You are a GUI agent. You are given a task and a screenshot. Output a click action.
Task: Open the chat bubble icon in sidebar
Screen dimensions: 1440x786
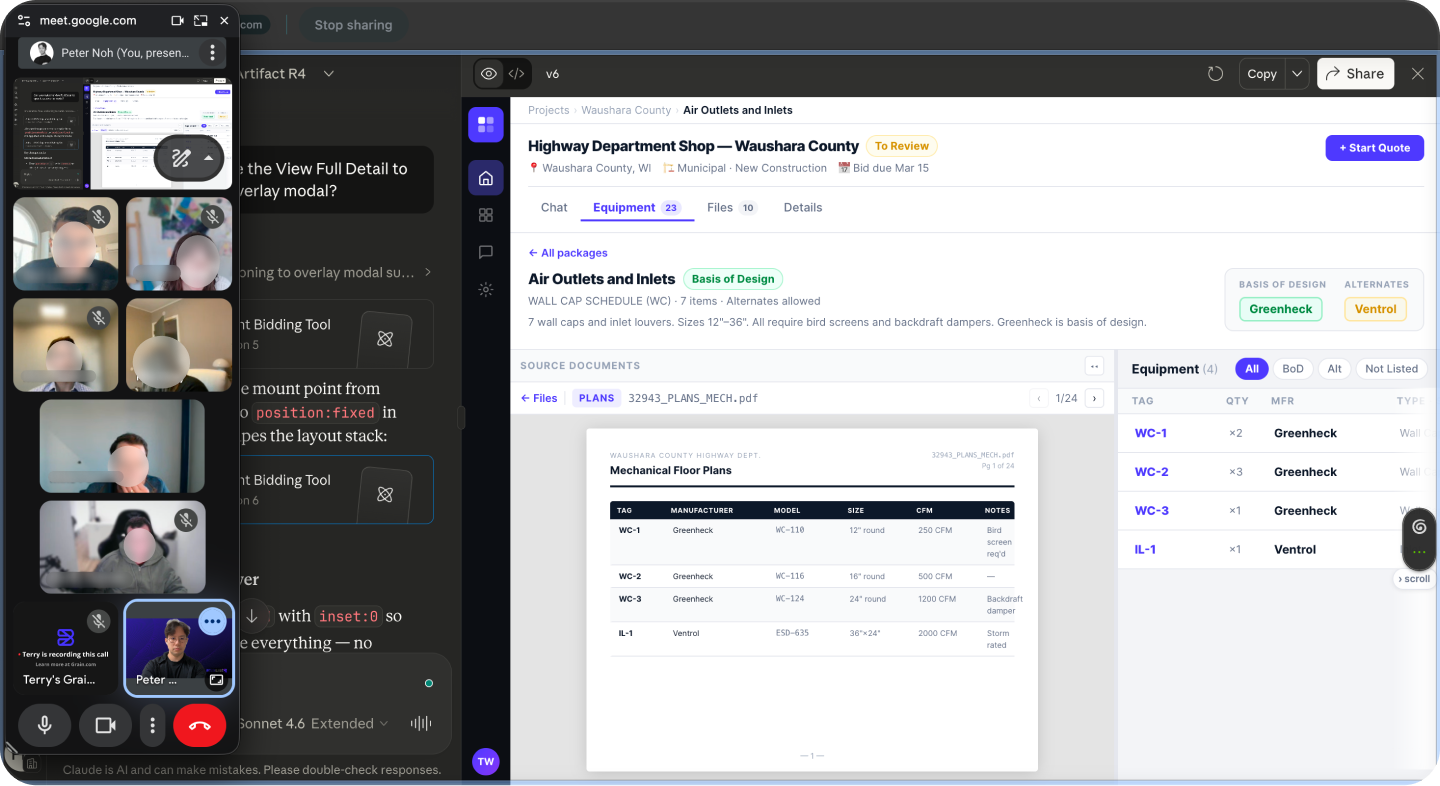click(x=486, y=252)
